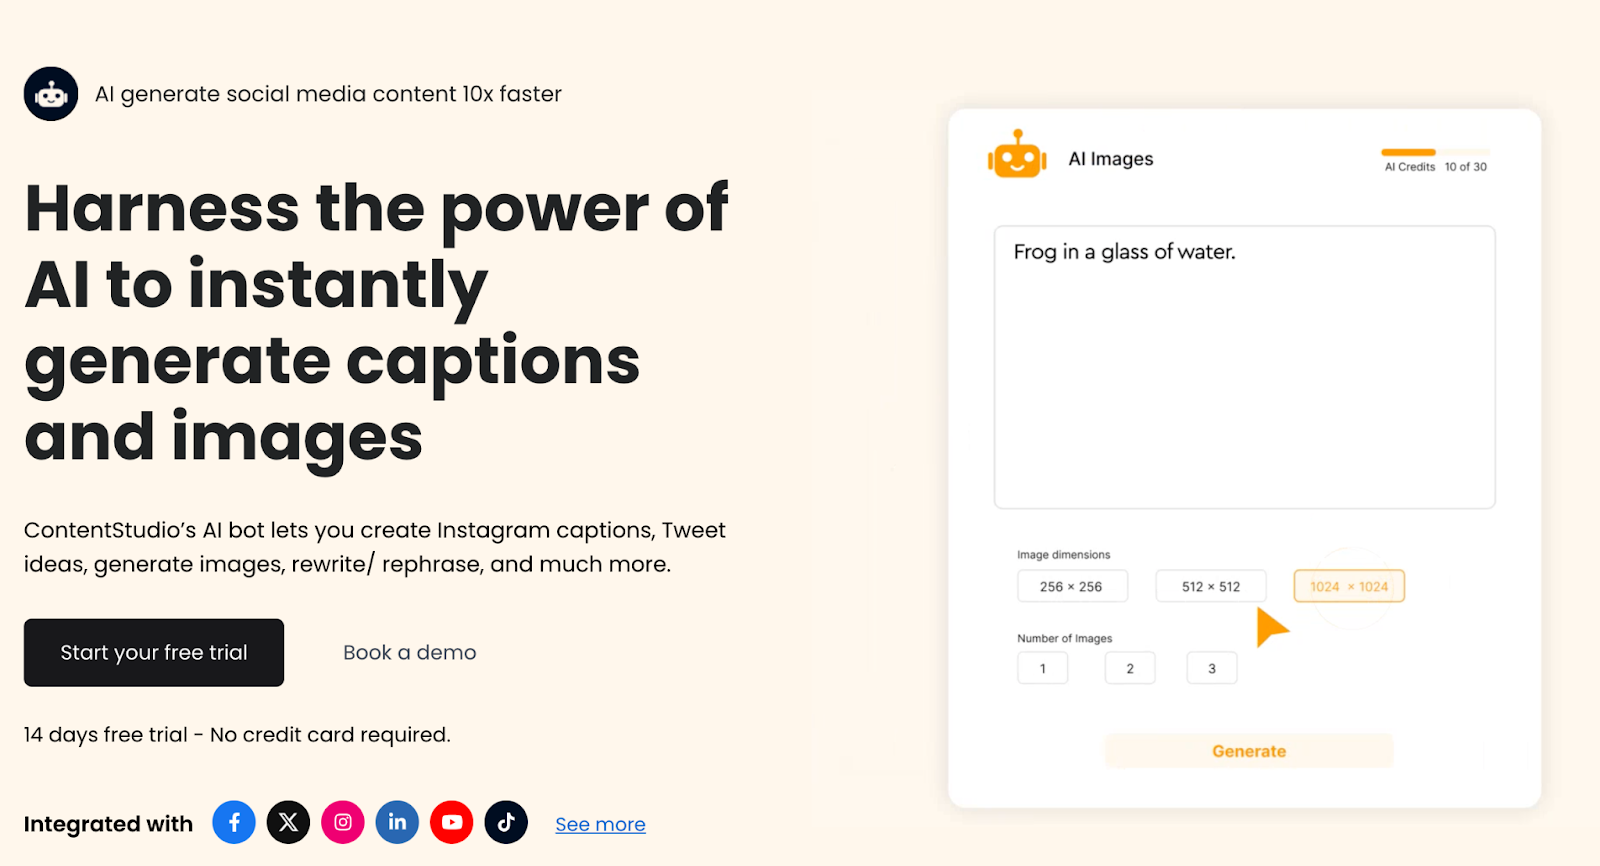Select 256 × 256 image dimension

point(1071,586)
